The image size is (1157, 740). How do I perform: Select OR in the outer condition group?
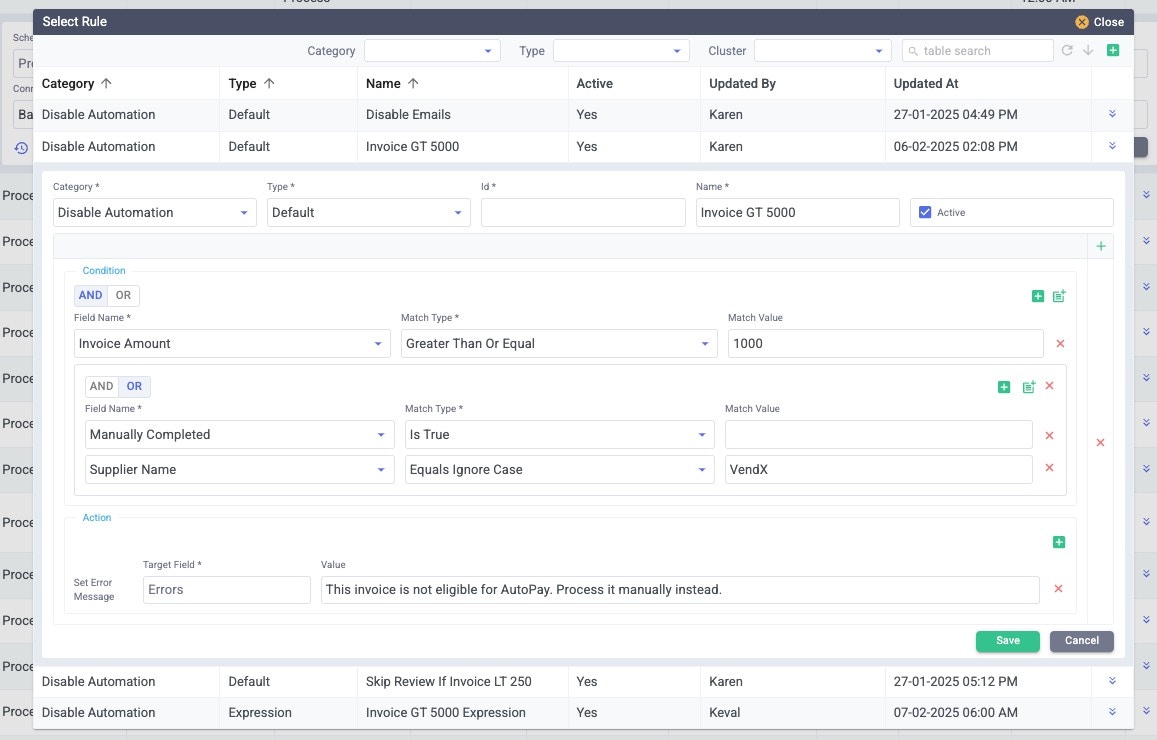coord(123,295)
